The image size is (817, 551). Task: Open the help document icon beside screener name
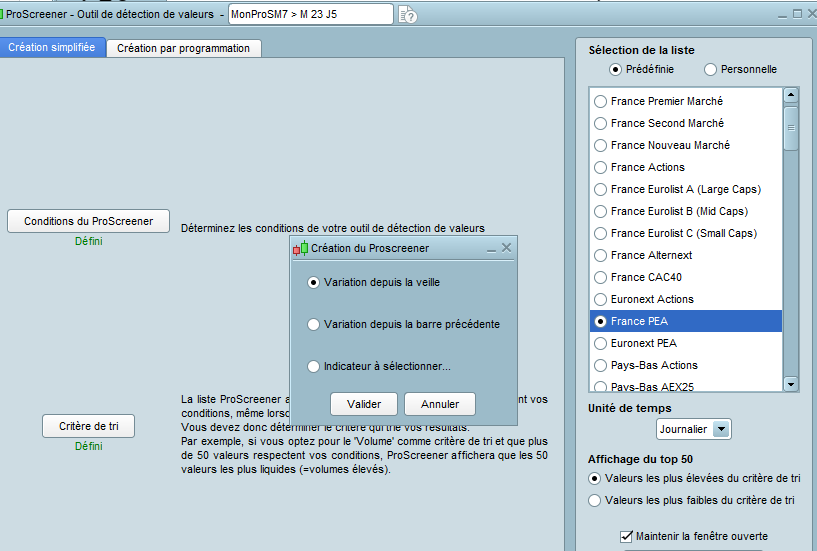pos(407,15)
